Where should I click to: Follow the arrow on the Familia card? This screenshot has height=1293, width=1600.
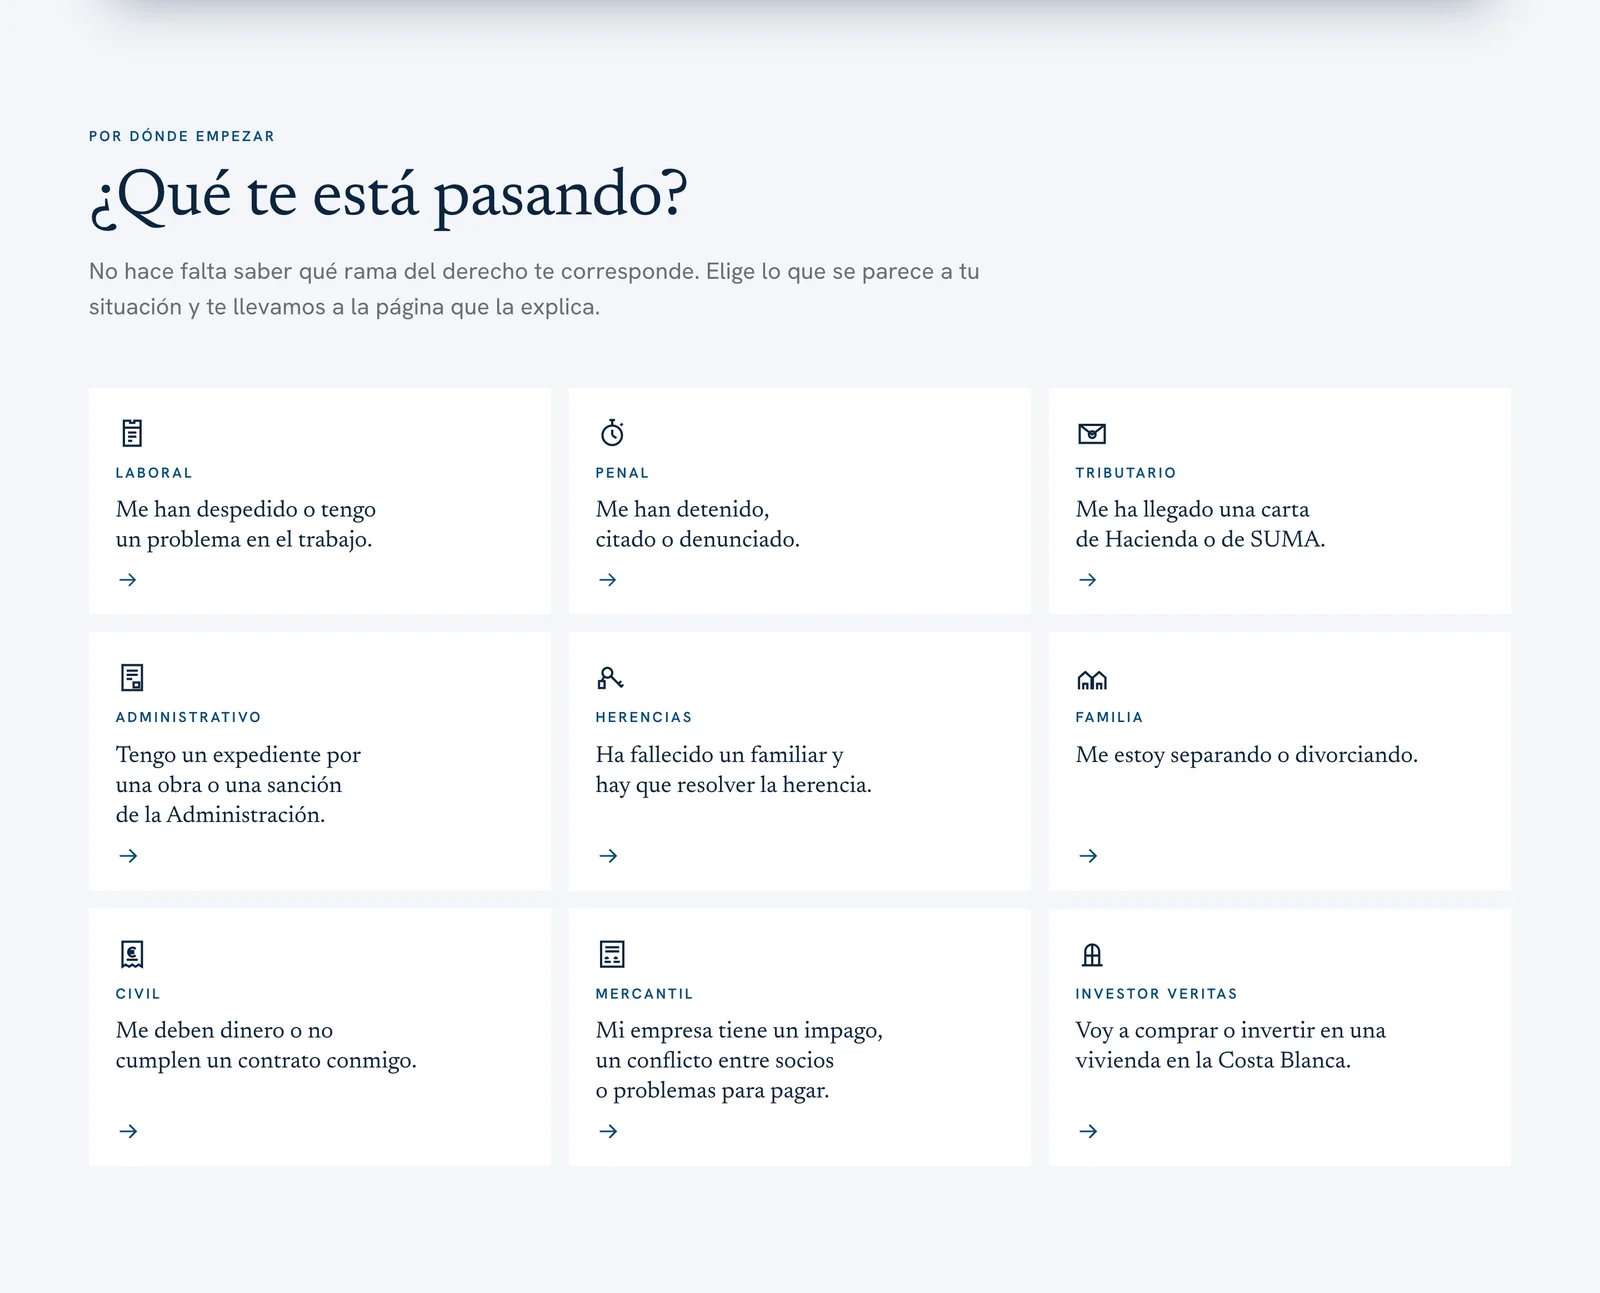1088,856
